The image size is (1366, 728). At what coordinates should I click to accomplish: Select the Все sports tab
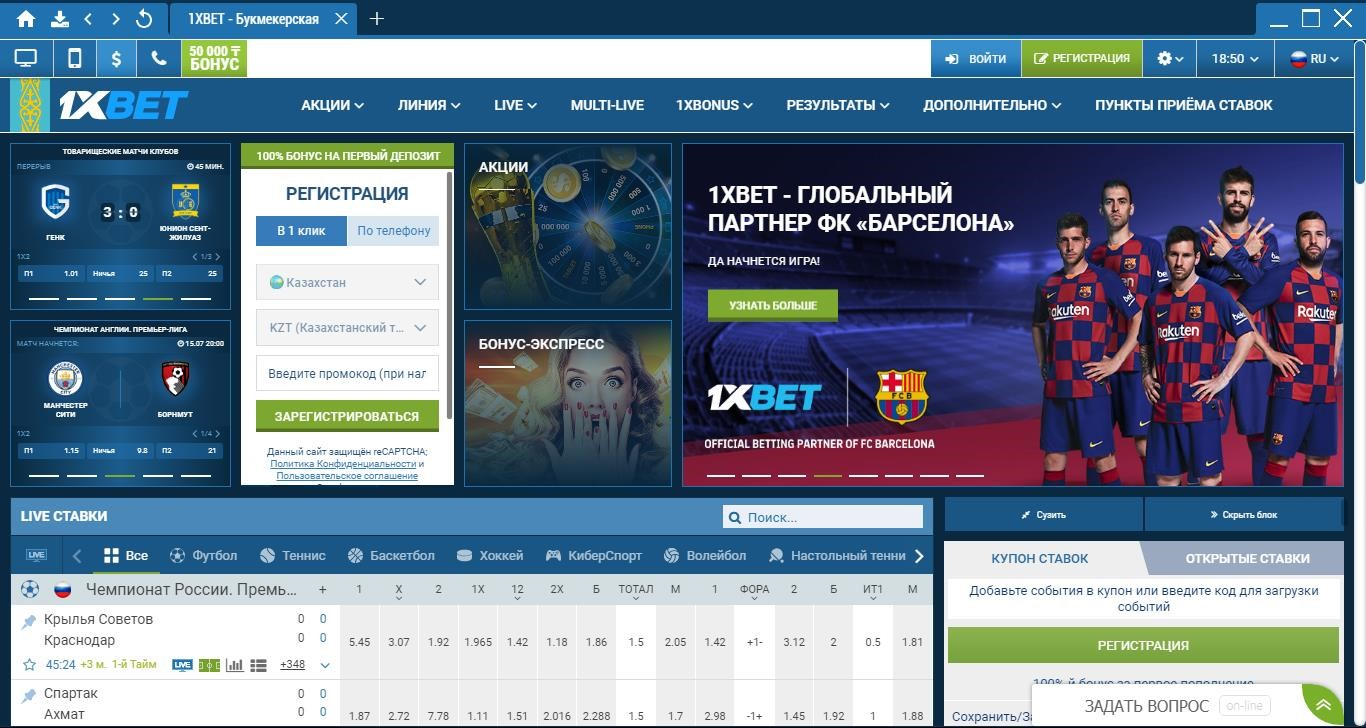coord(126,556)
